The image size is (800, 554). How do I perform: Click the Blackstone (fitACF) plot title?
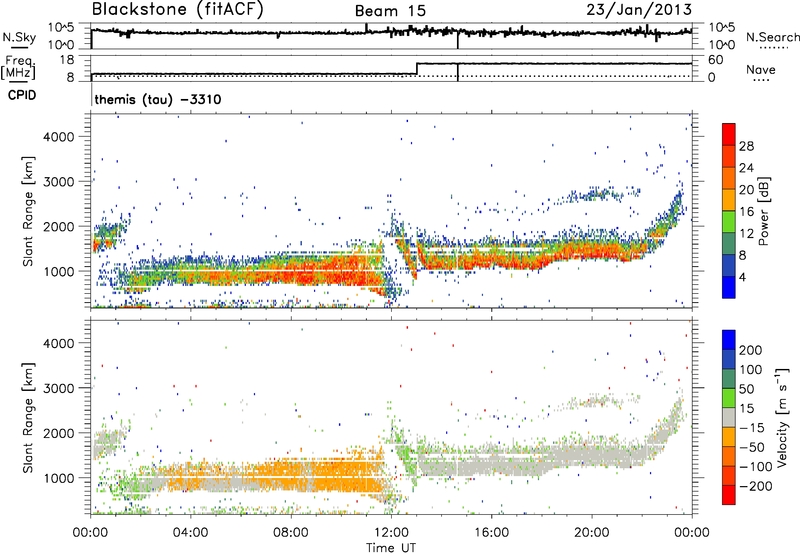click(x=177, y=9)
